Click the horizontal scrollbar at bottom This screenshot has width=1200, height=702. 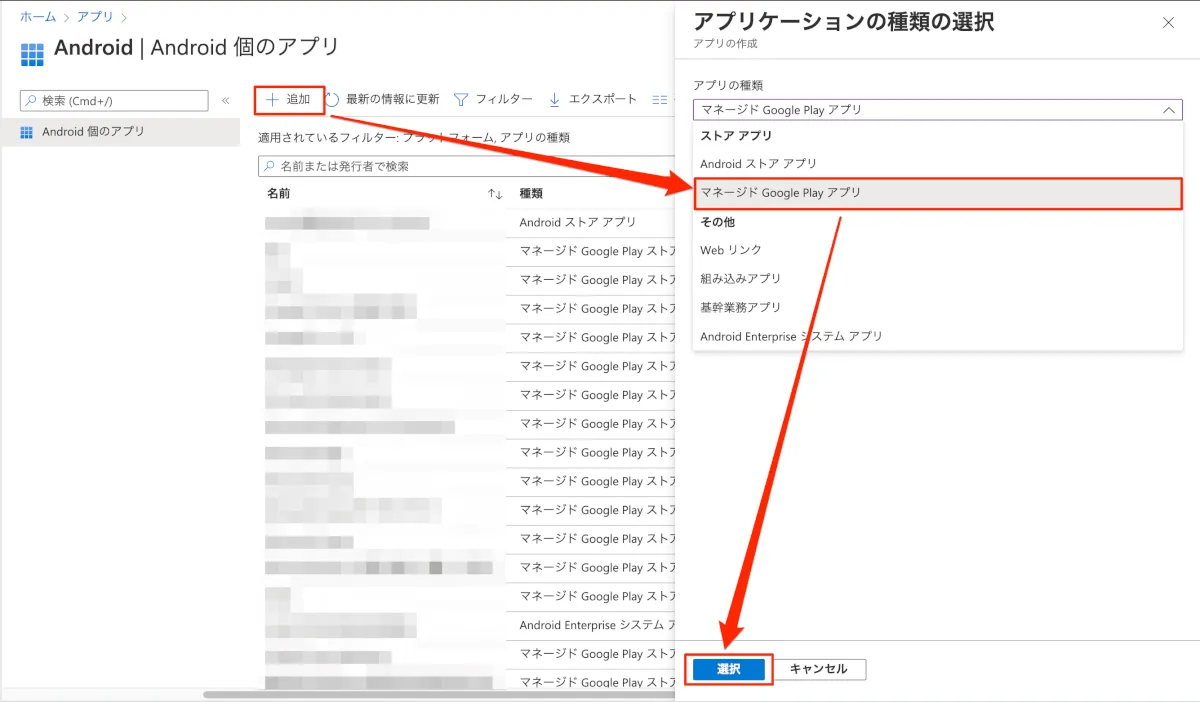[x=438, y=694]
